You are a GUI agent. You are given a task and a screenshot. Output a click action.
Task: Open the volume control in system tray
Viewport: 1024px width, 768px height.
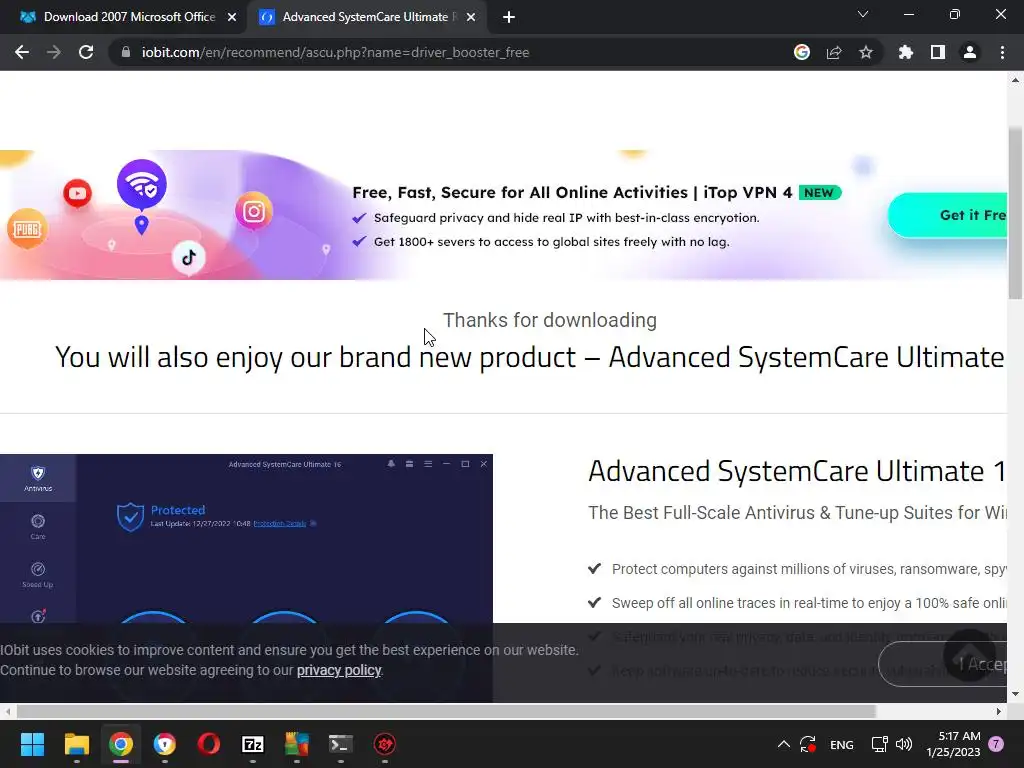pyautogui.click(x=904, y=744)
